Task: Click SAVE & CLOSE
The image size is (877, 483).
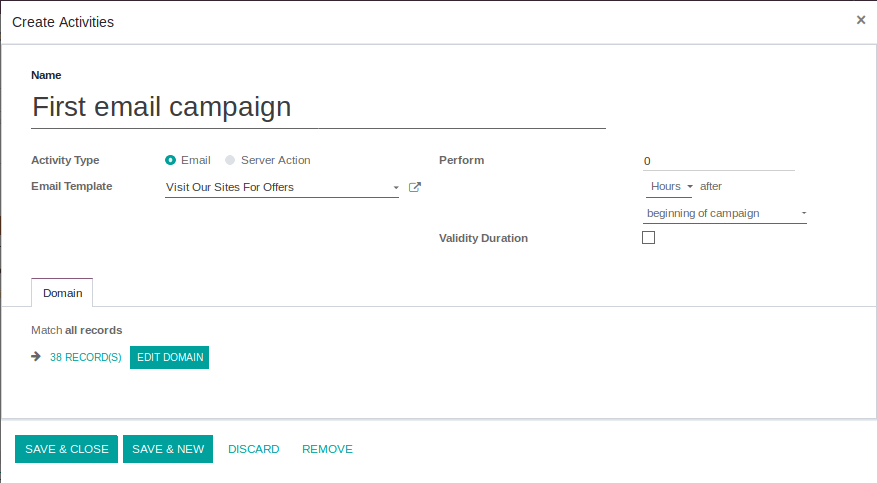Action: (67, 449)
